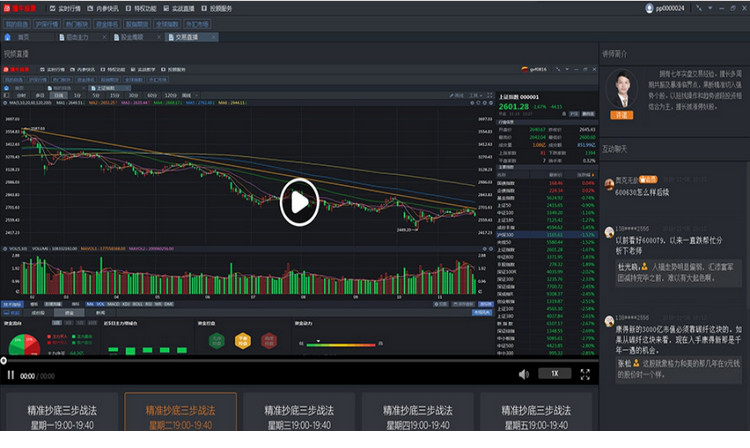
Task: Select the Monday 精准抄底三步战法 session card
Action: point(61,417)
